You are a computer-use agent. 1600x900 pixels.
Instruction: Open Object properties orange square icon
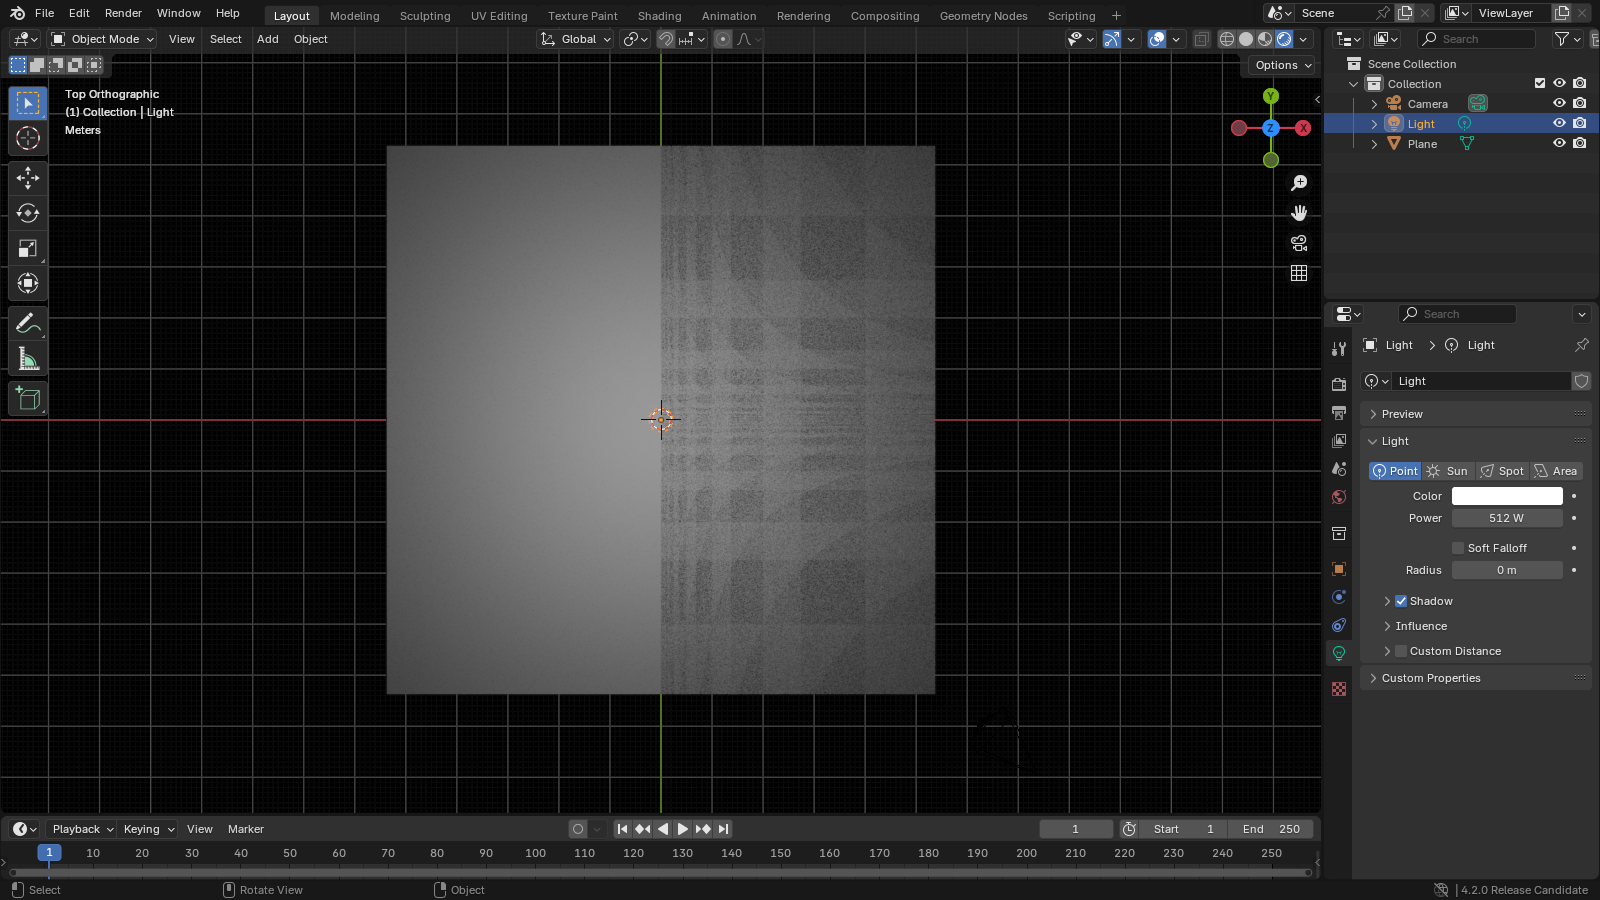1339,569
